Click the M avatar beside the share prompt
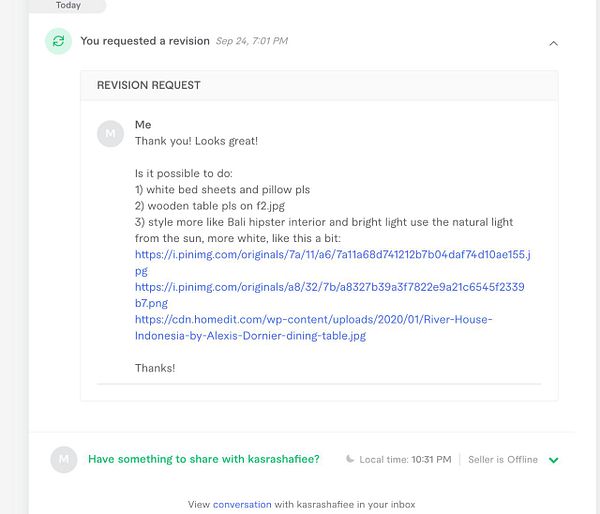The image size is (600, 514). 63,459
